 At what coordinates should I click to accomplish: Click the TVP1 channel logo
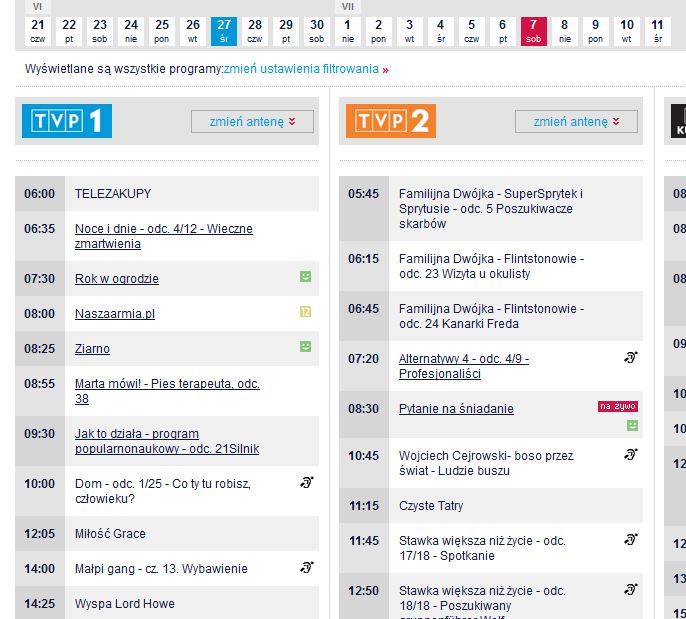(x=67, y=121)
